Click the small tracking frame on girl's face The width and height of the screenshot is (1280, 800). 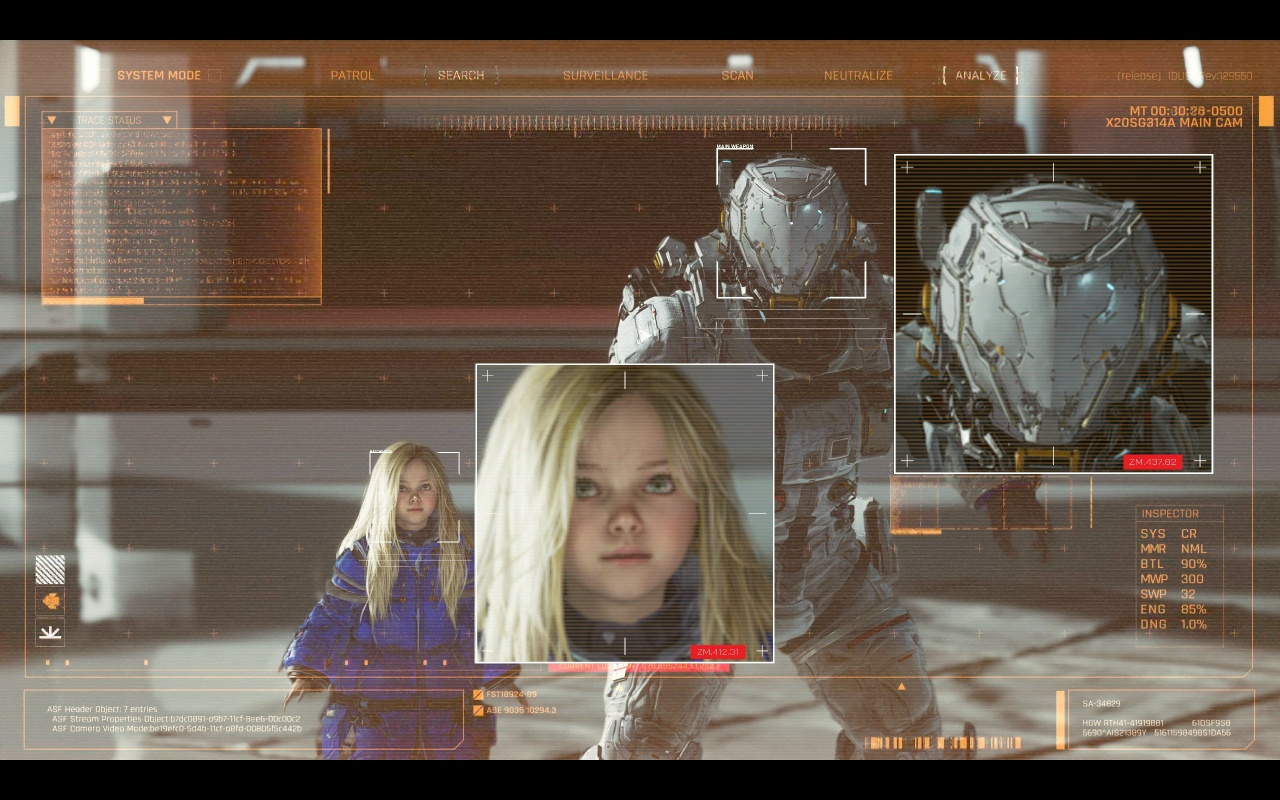pyautogui.click(x=415, y=497)
